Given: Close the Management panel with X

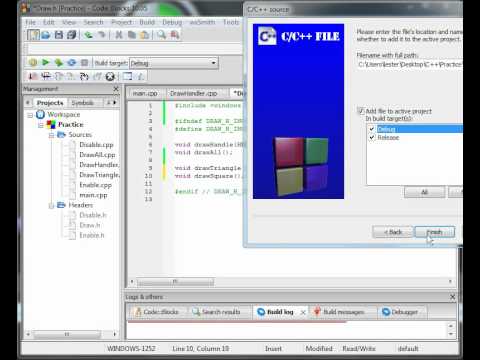Looking at the screenshot, I should 116,89.
